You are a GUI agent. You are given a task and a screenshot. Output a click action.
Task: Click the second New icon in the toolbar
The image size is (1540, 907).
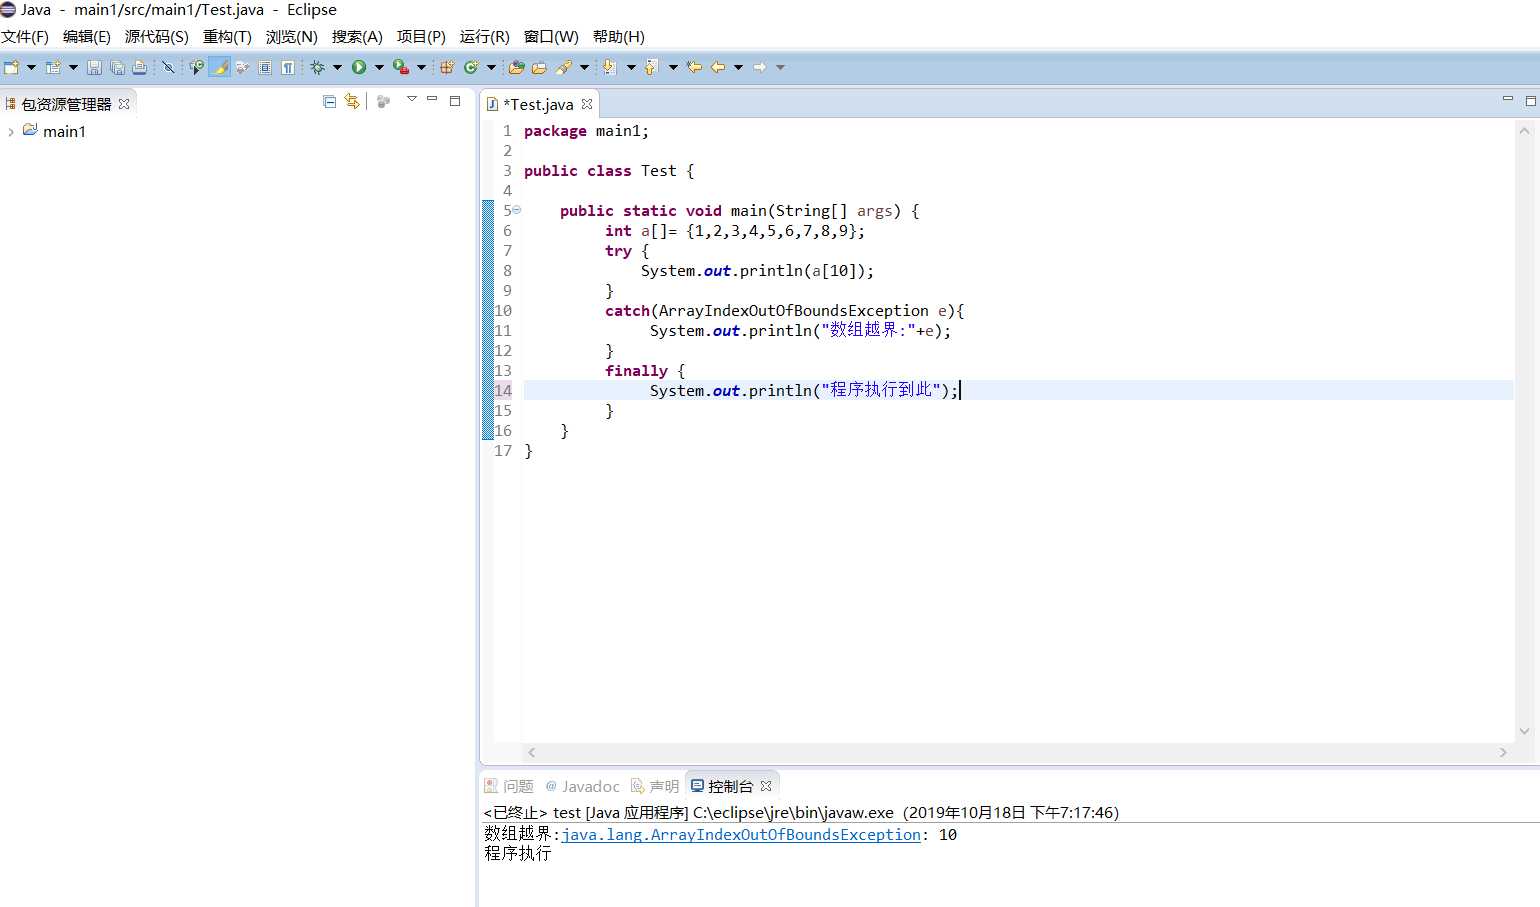pos(53,67)
